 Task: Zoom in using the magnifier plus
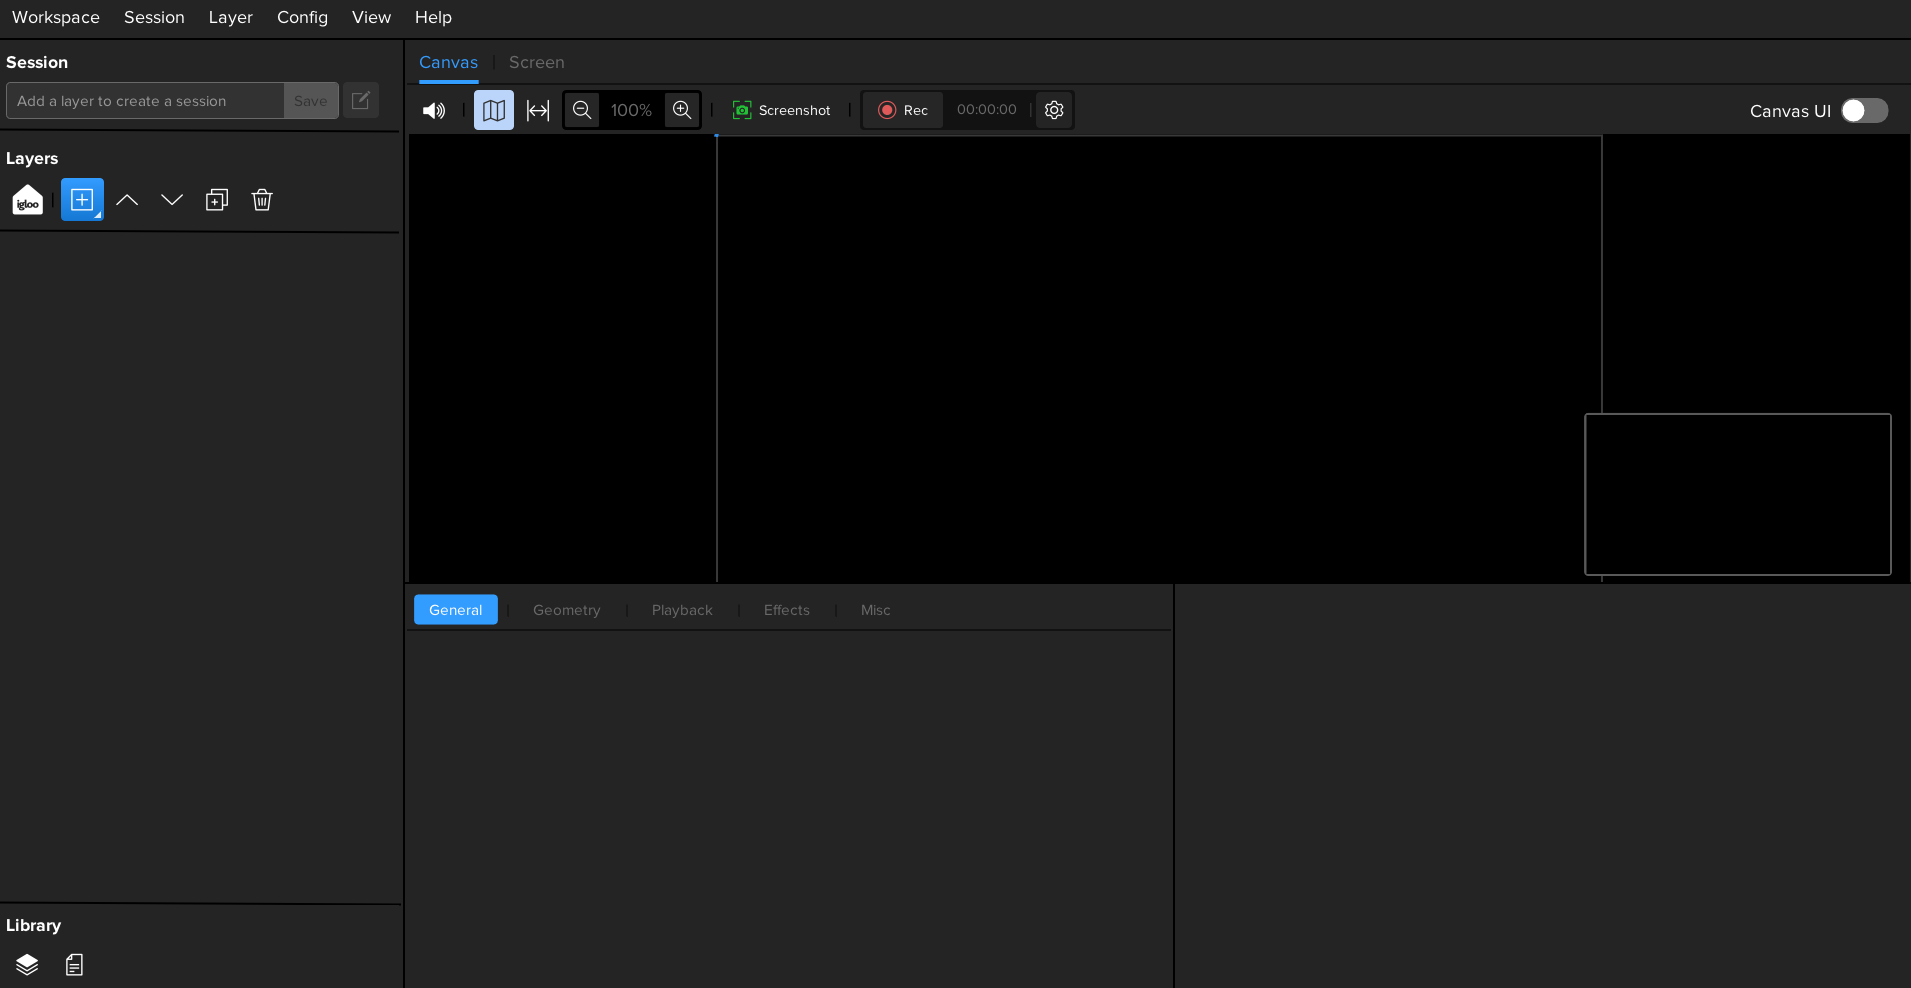click(x=682, y=110)
